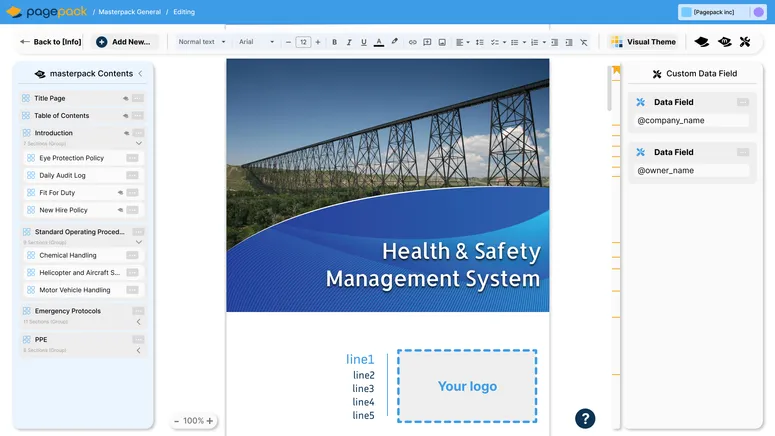
Task: Go back to [Info]
Action: tap(50, 42)
